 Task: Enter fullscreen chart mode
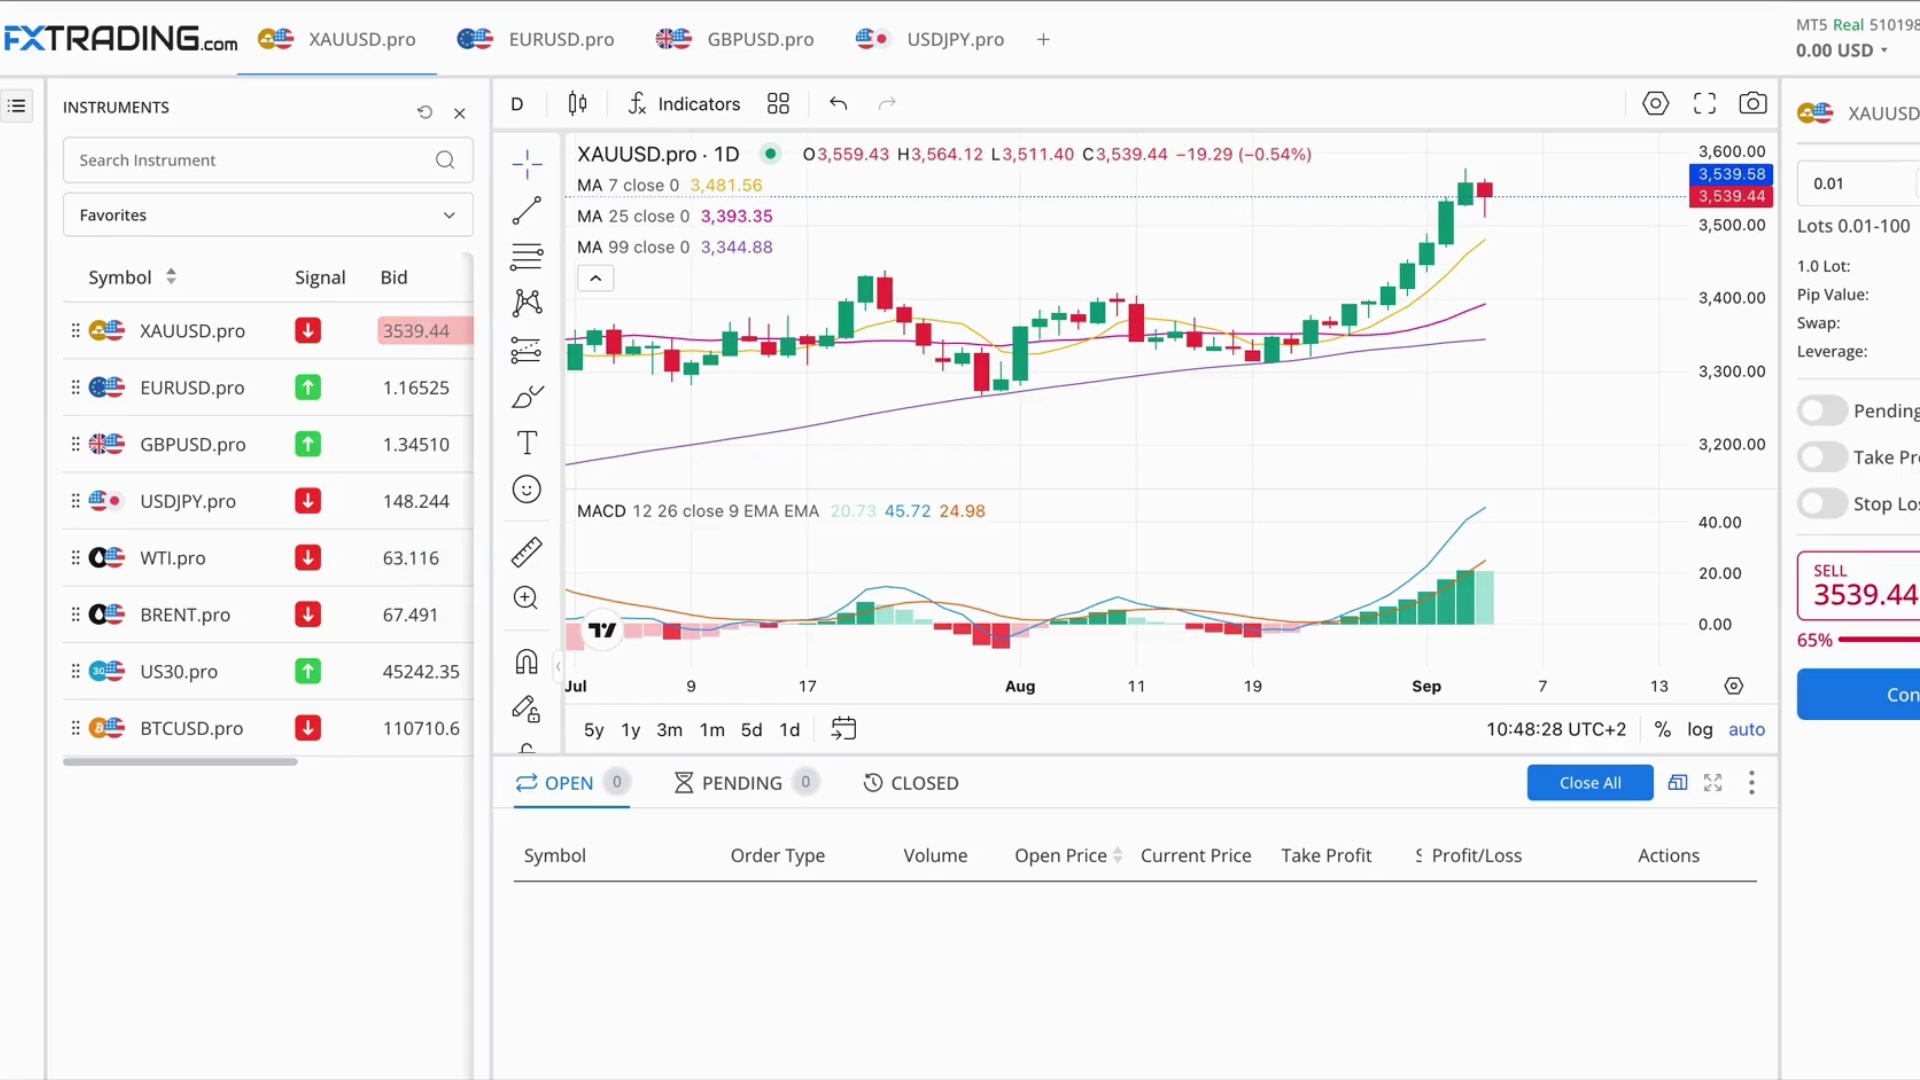click(1704, 103)
